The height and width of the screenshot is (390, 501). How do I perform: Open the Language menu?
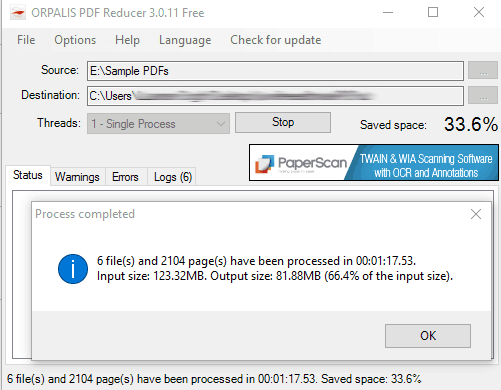(x=185, y=40)
